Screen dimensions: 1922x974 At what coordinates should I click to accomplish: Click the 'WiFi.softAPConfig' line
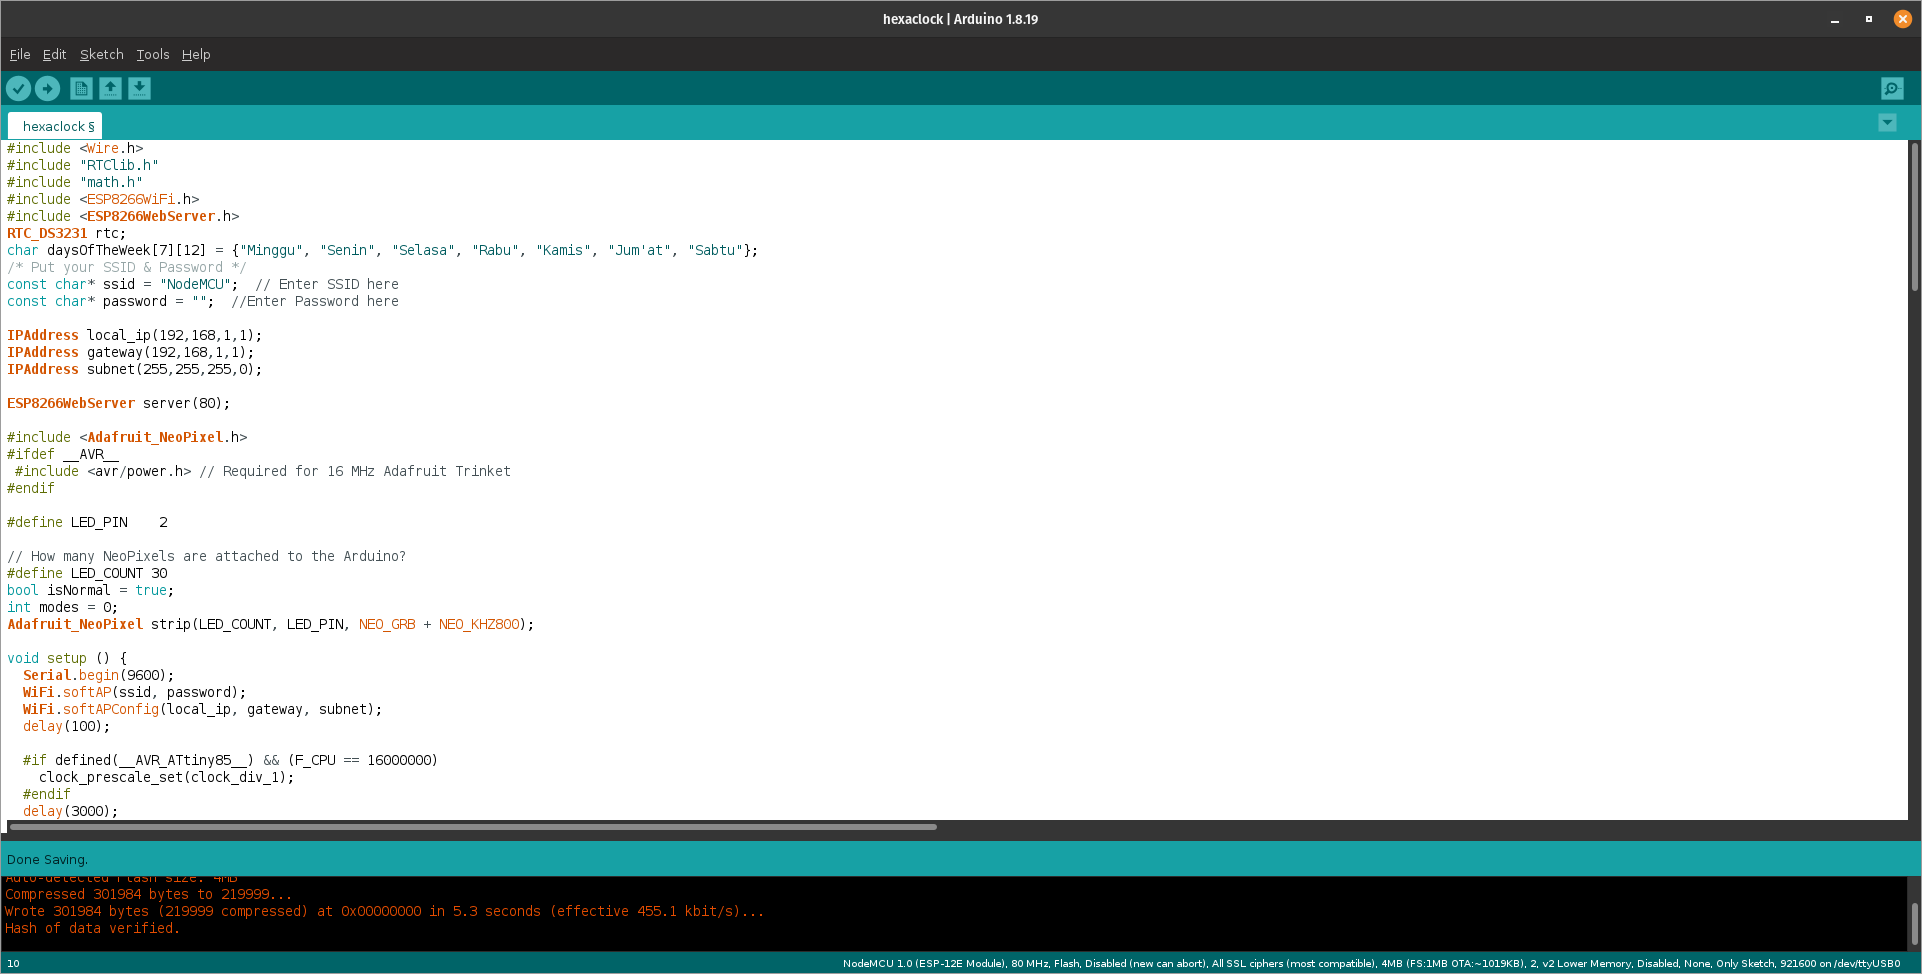(x=203, y=710)
